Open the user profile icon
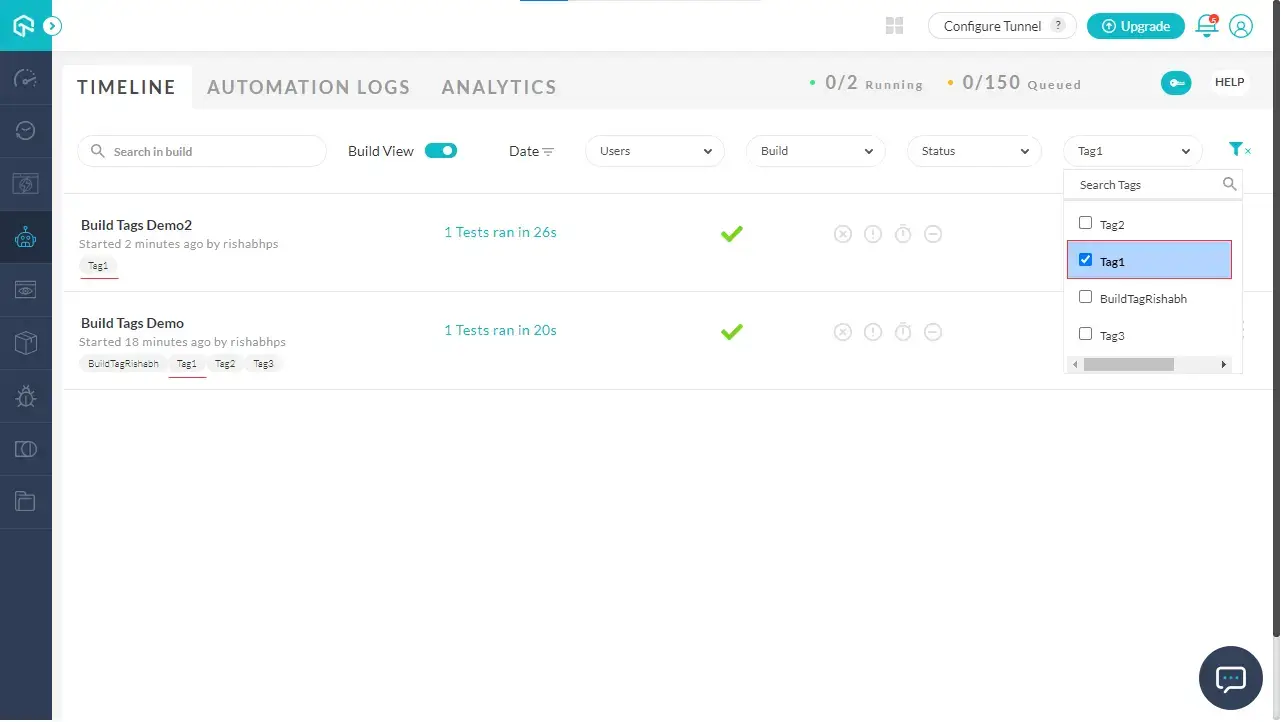1281x722 pixels. 1241,27
